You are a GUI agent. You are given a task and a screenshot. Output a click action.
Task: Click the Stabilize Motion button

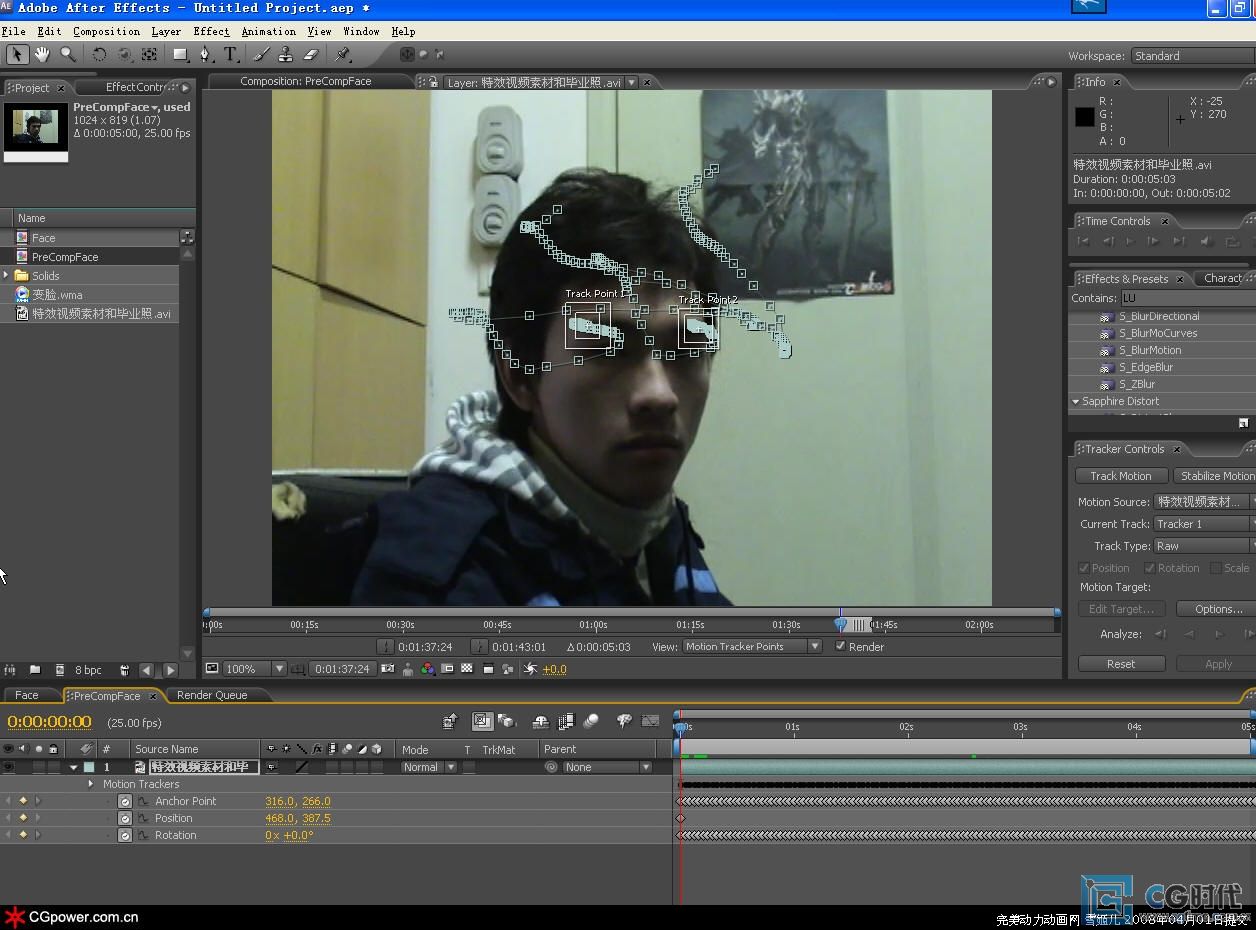point(1215,476)
